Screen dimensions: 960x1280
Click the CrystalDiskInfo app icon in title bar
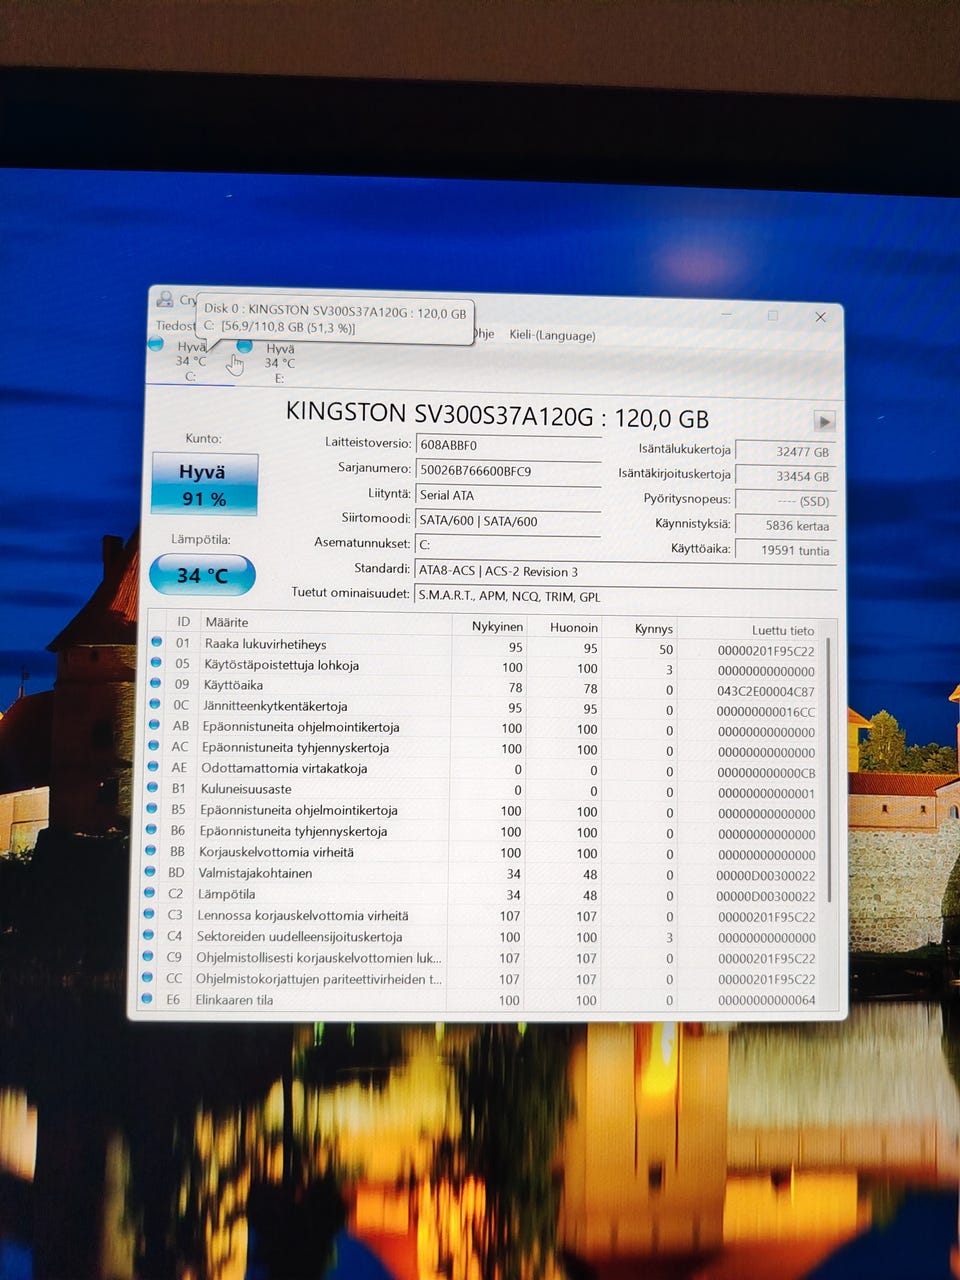(x=165, y=298)
